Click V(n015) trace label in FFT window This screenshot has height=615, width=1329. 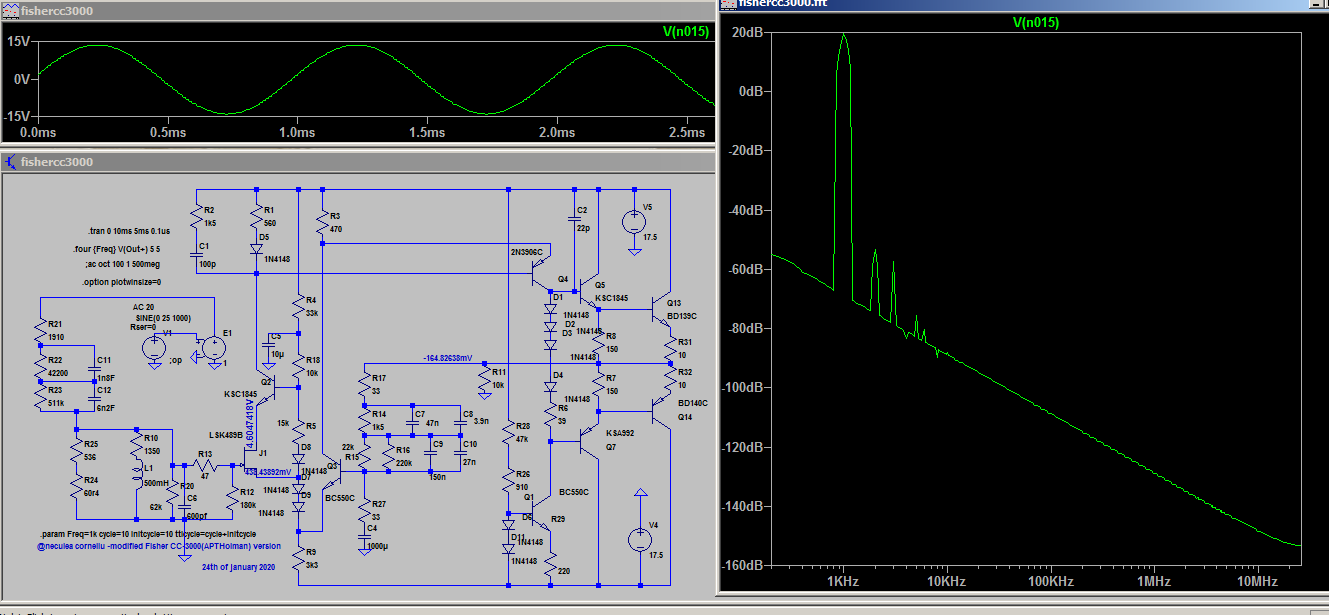1036,22
